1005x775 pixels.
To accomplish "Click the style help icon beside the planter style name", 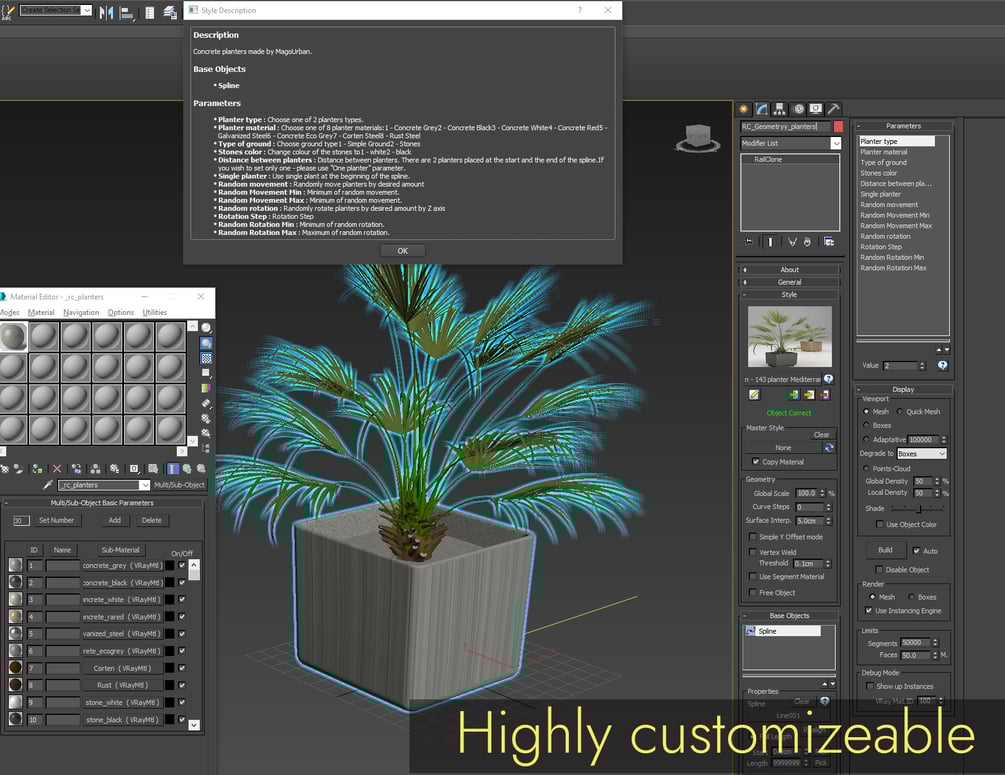I will pyautogui.click(x=828, y=379).
